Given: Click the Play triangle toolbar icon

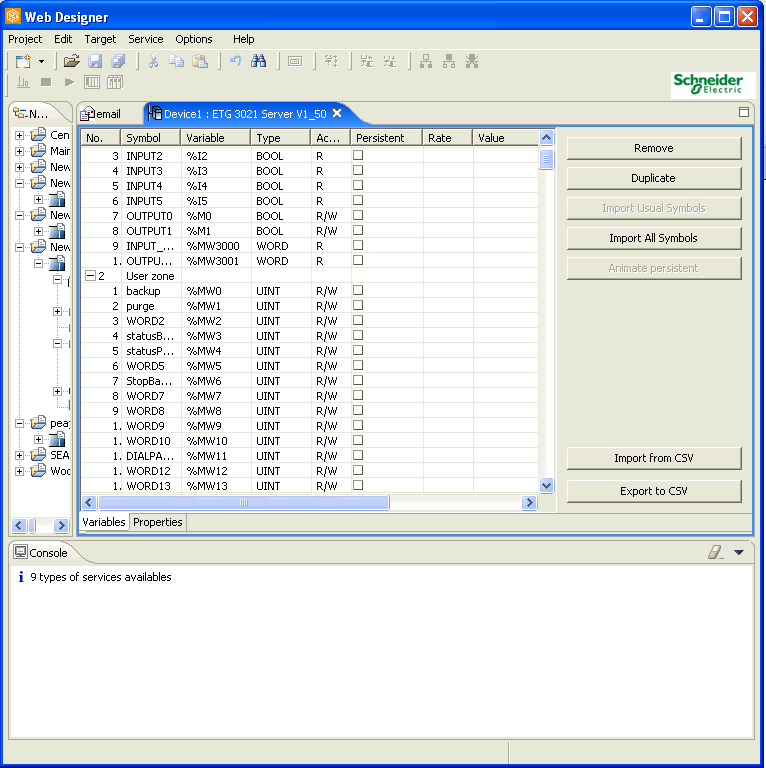Looking at the screenshot, I should (x=70, y=82).
